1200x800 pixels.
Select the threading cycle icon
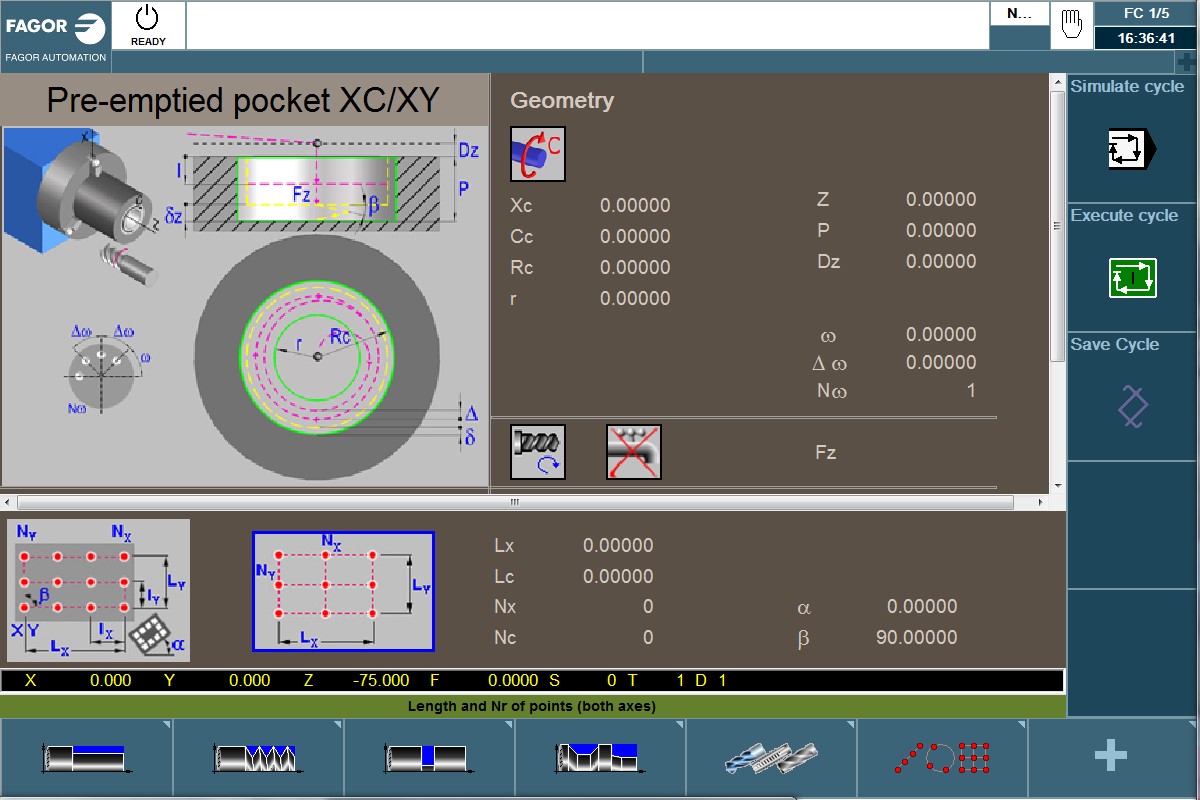click(257, 757)
